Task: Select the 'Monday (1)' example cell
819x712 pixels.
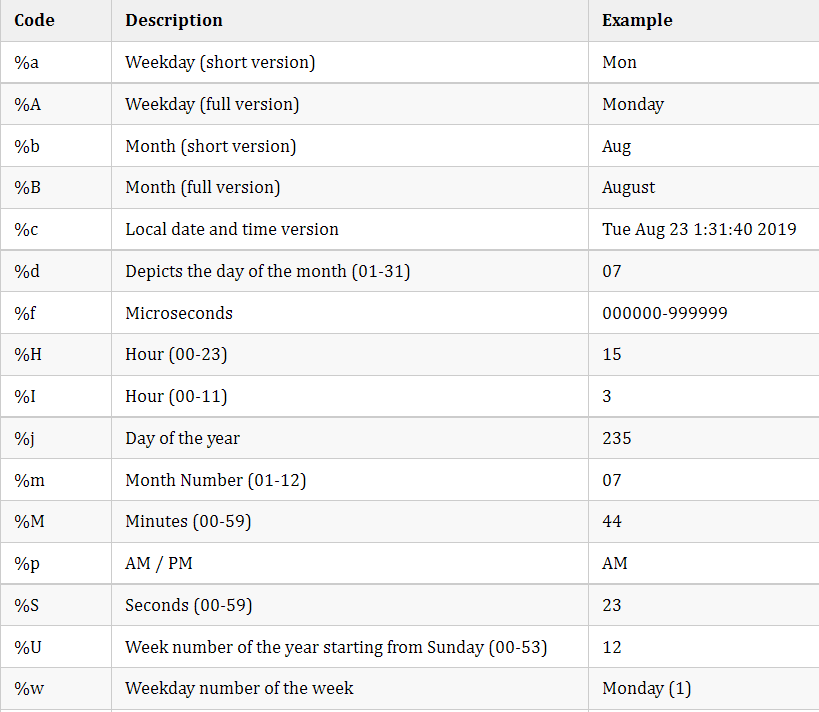Action: [x=646, y=688]
